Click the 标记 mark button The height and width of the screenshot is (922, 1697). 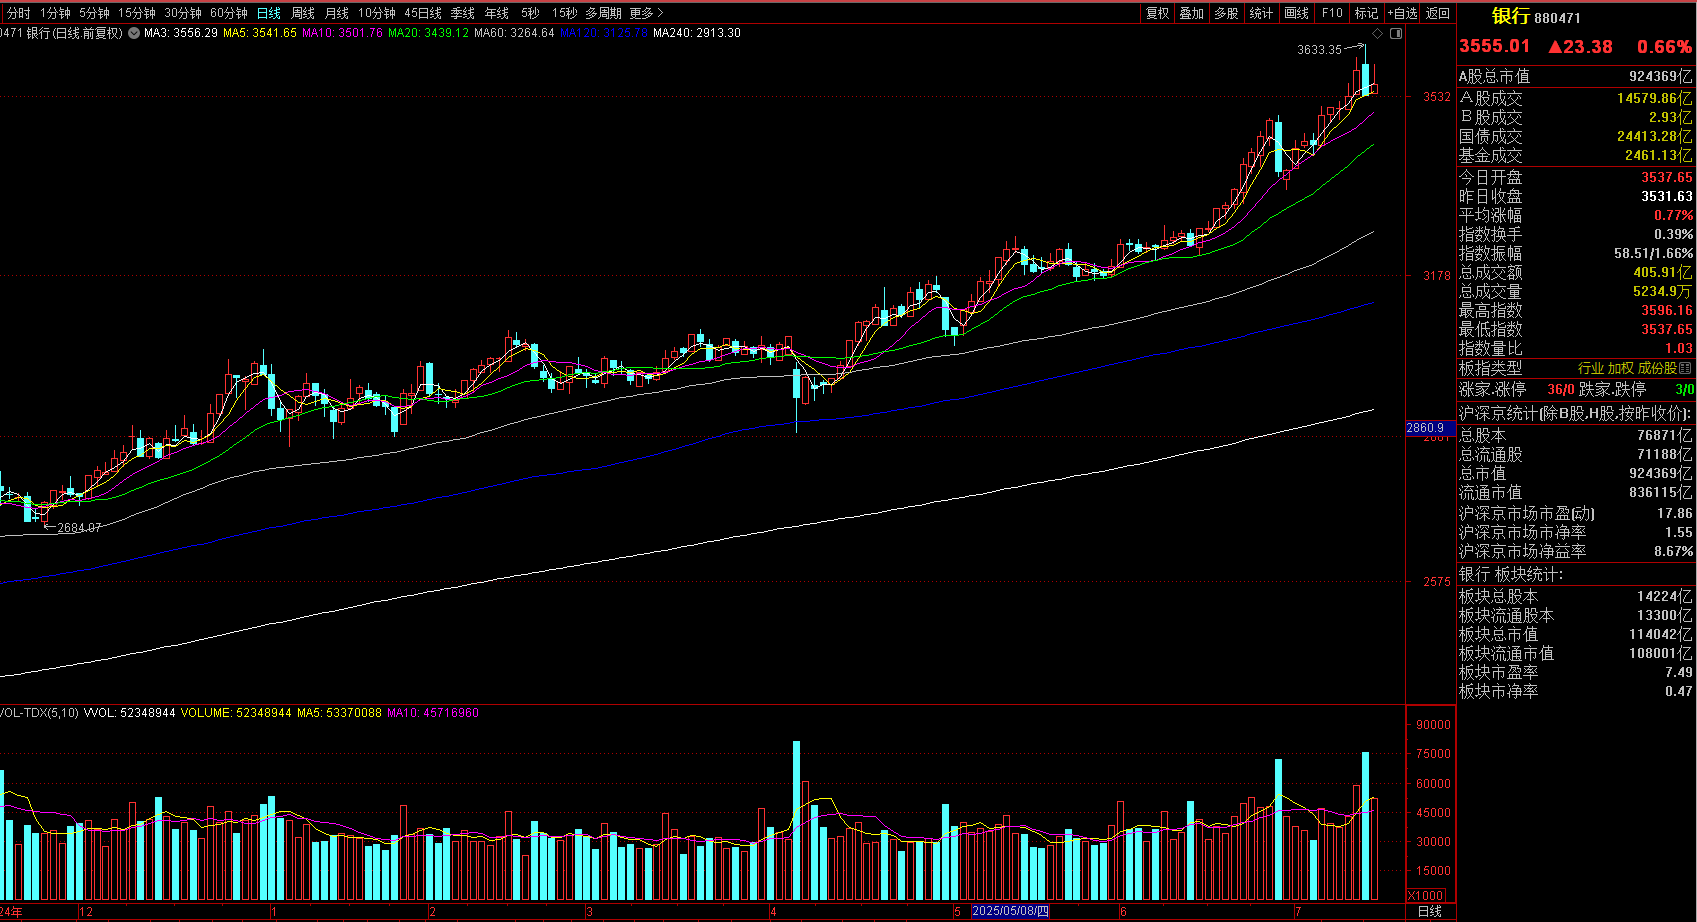(x=1366, y=13)
